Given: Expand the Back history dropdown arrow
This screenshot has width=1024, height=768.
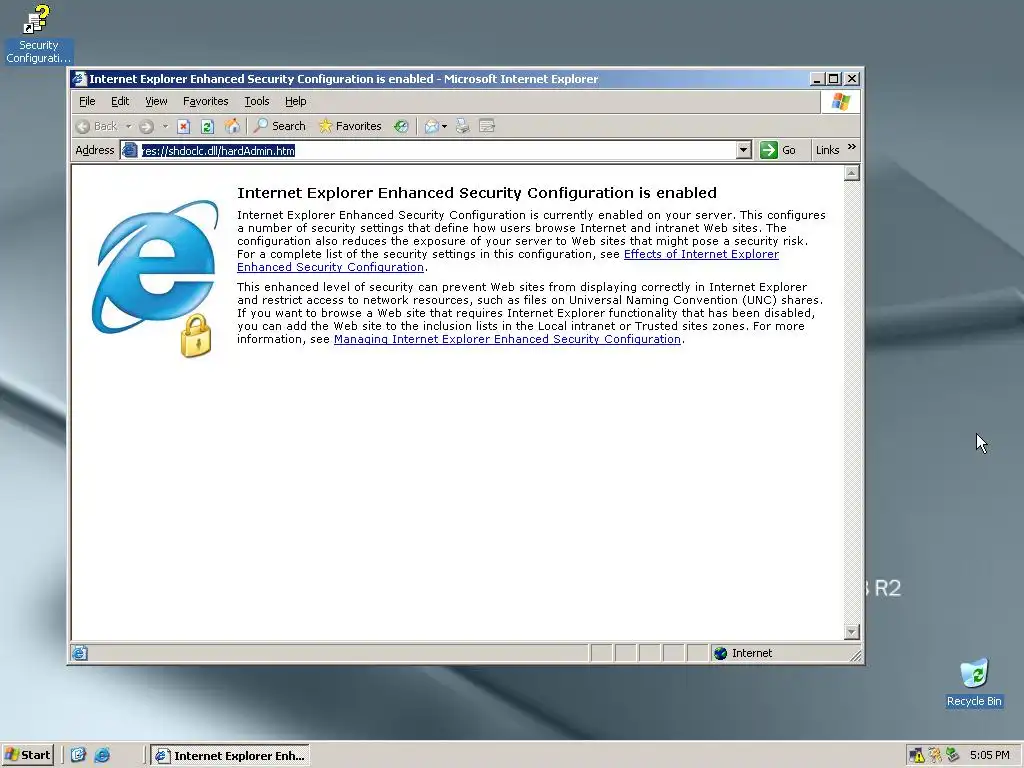Looking at the screenshot, I should click(x=128, y=126).
